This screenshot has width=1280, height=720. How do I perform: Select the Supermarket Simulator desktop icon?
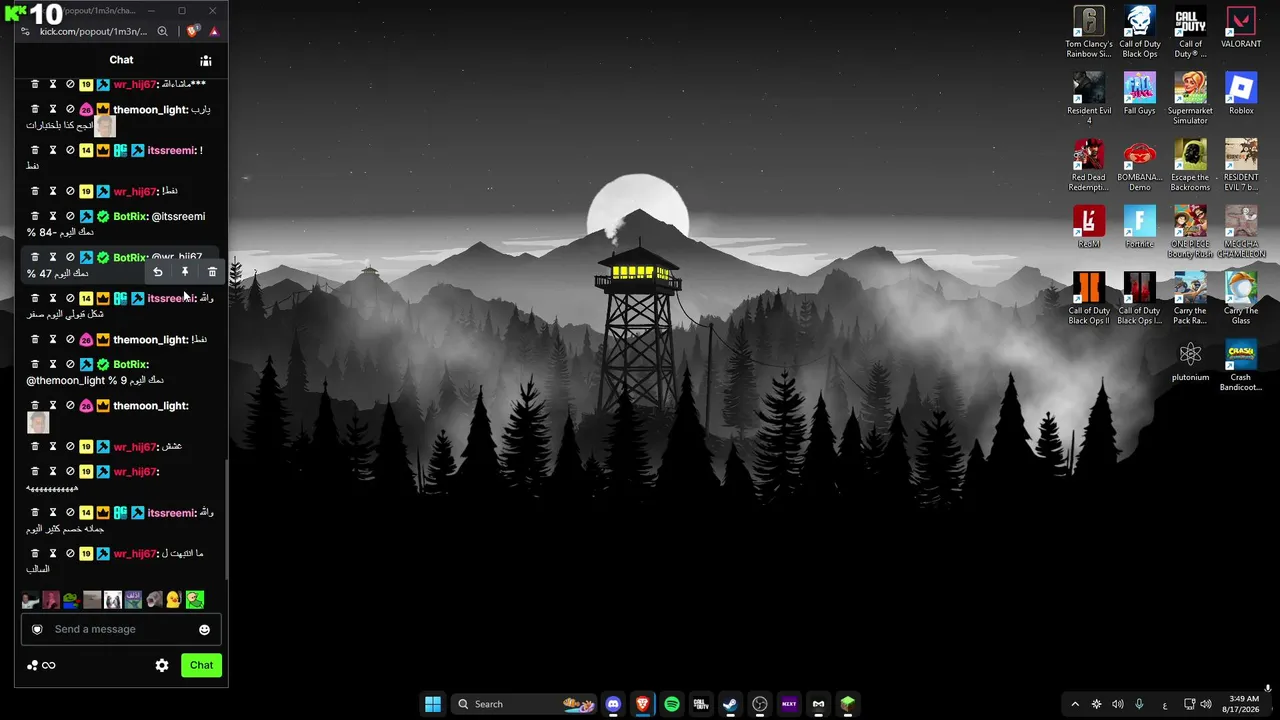coord(1190,99)
